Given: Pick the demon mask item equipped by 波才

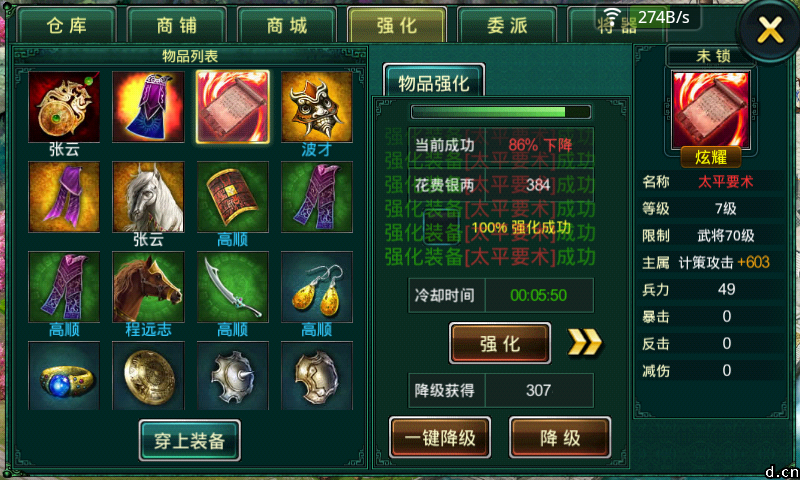Looking at the screenshot, I should click(x=317, y=107).
